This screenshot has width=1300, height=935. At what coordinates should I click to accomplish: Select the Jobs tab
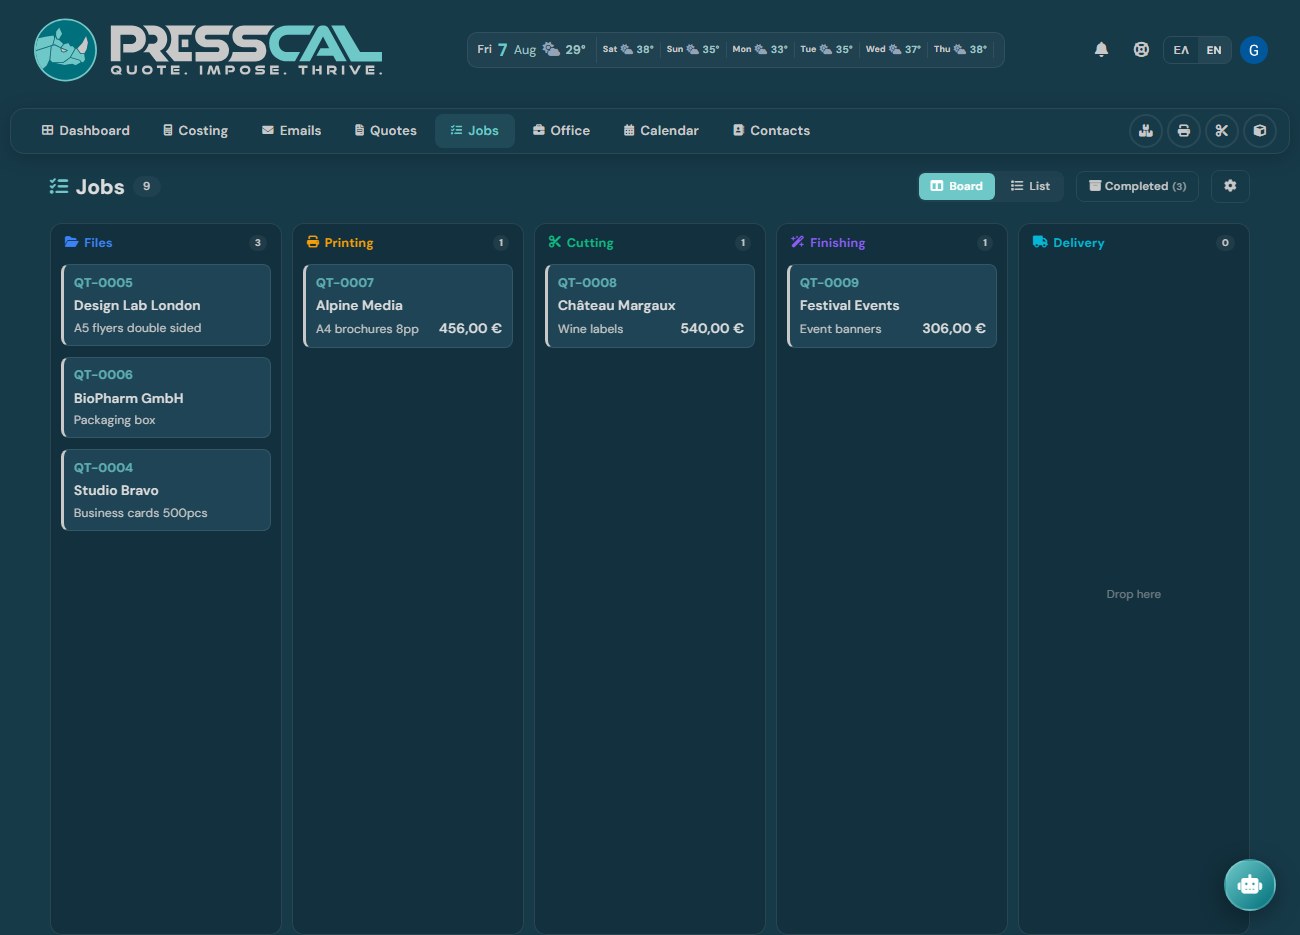click(x=475, y=131)
